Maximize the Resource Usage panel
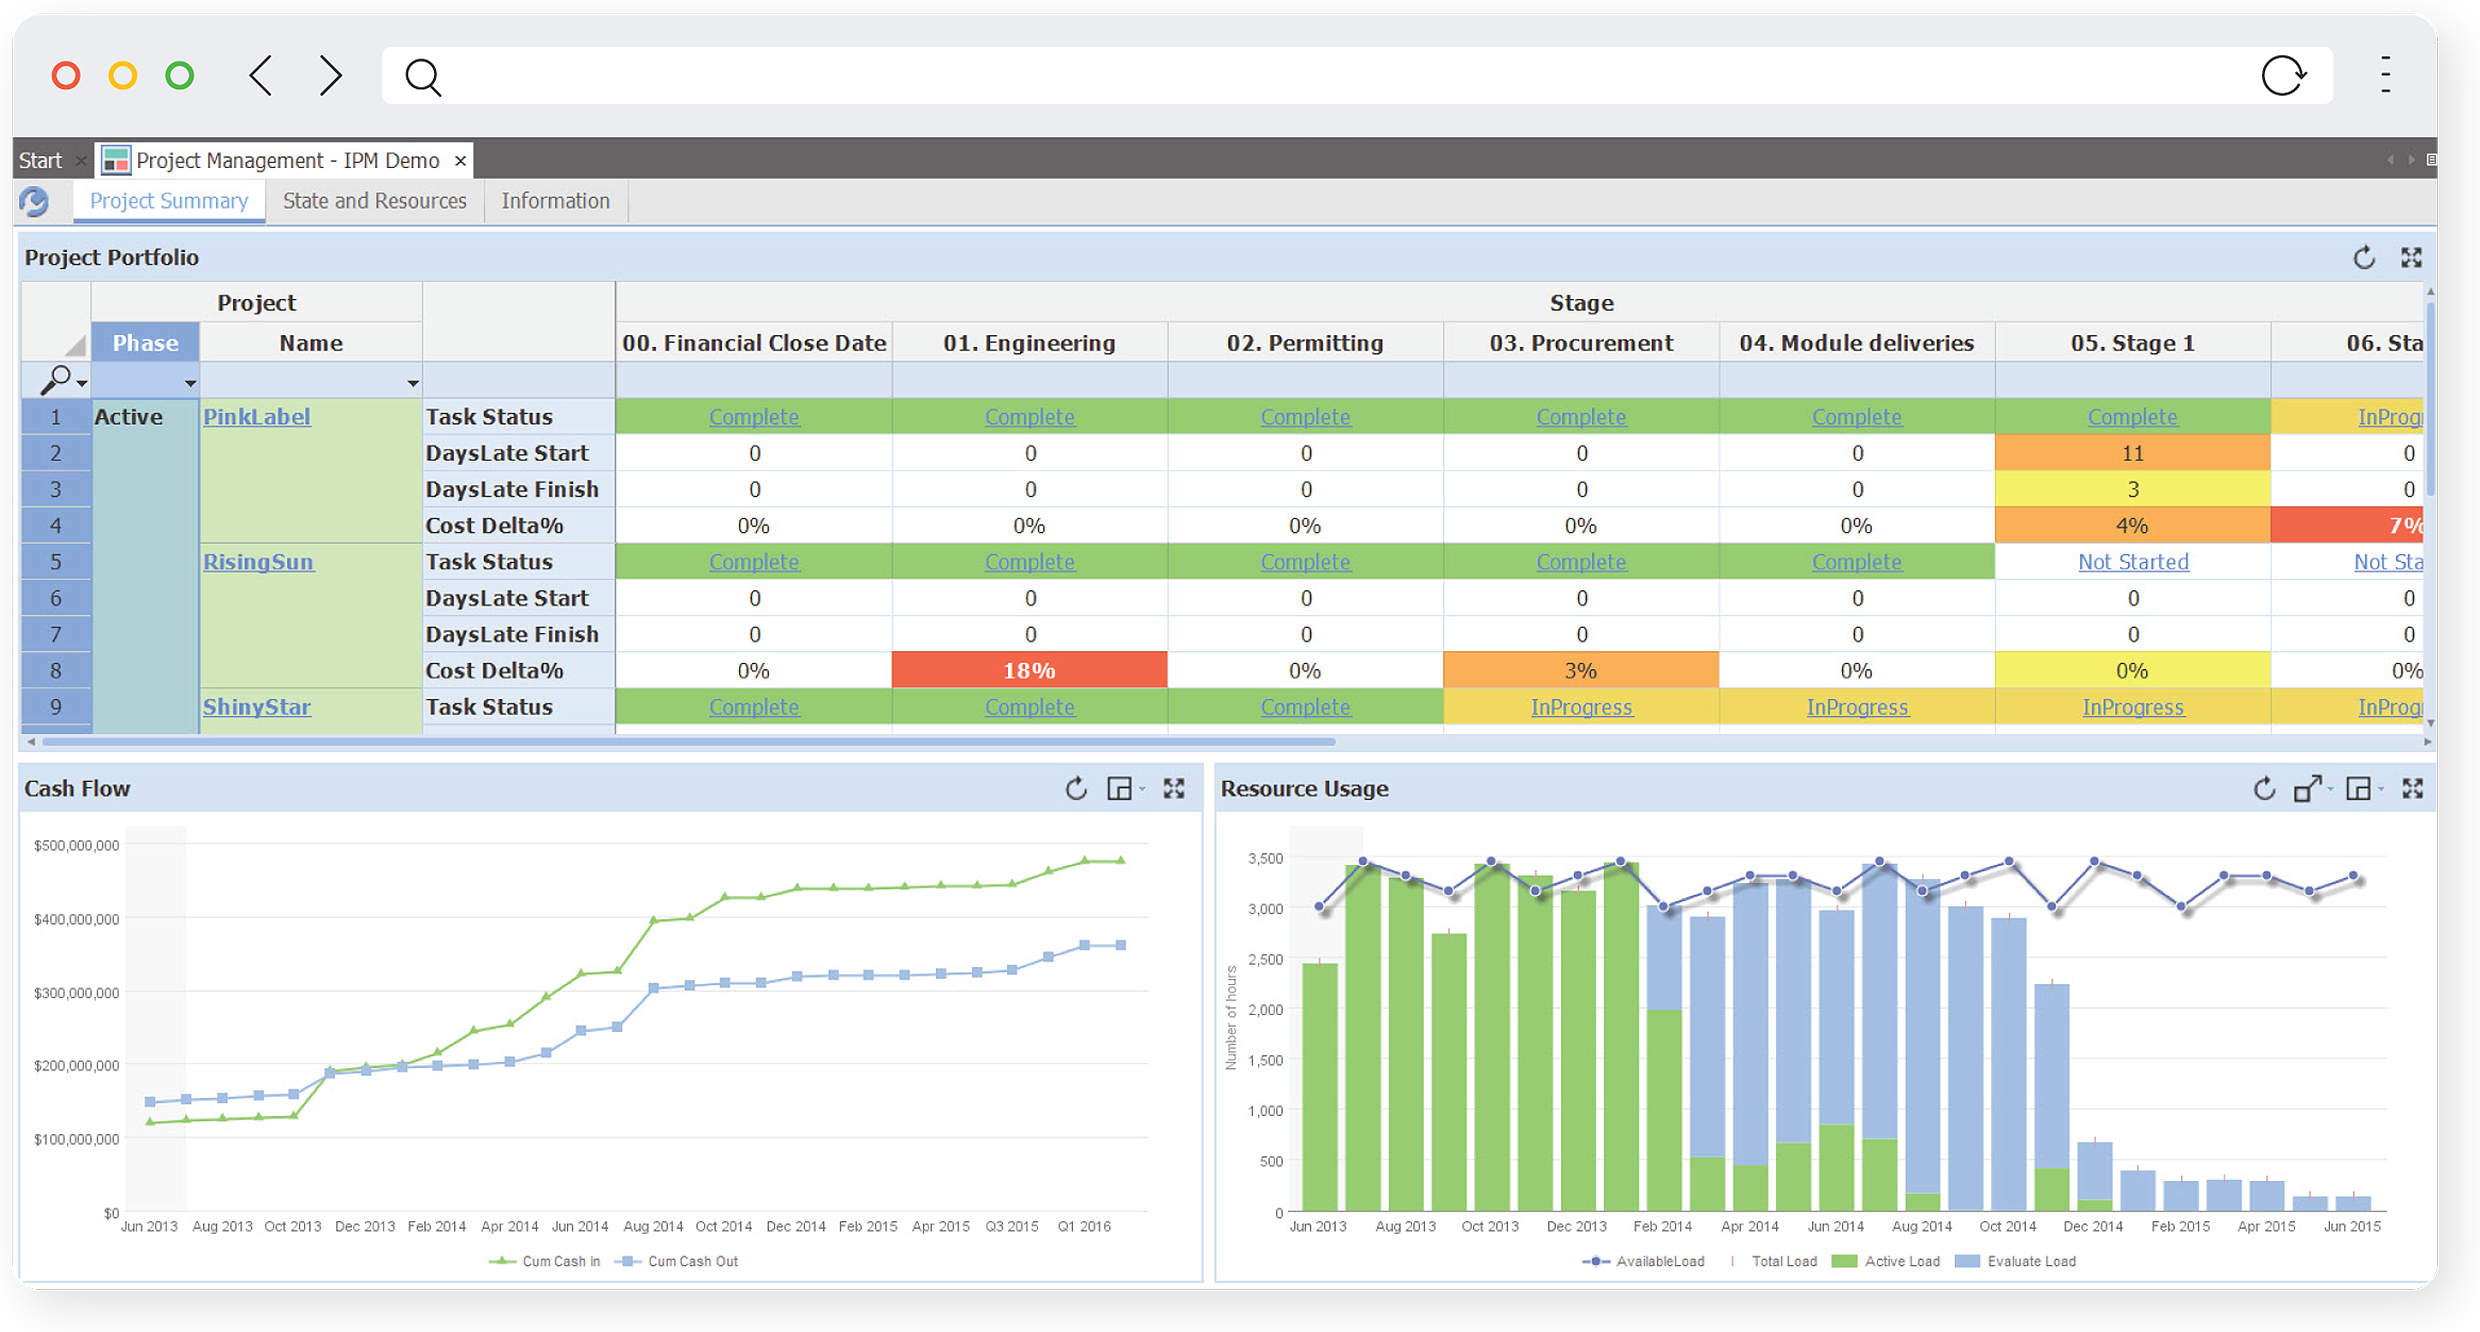The width and height of the screenshot is (2480, 1332). 2414,788
